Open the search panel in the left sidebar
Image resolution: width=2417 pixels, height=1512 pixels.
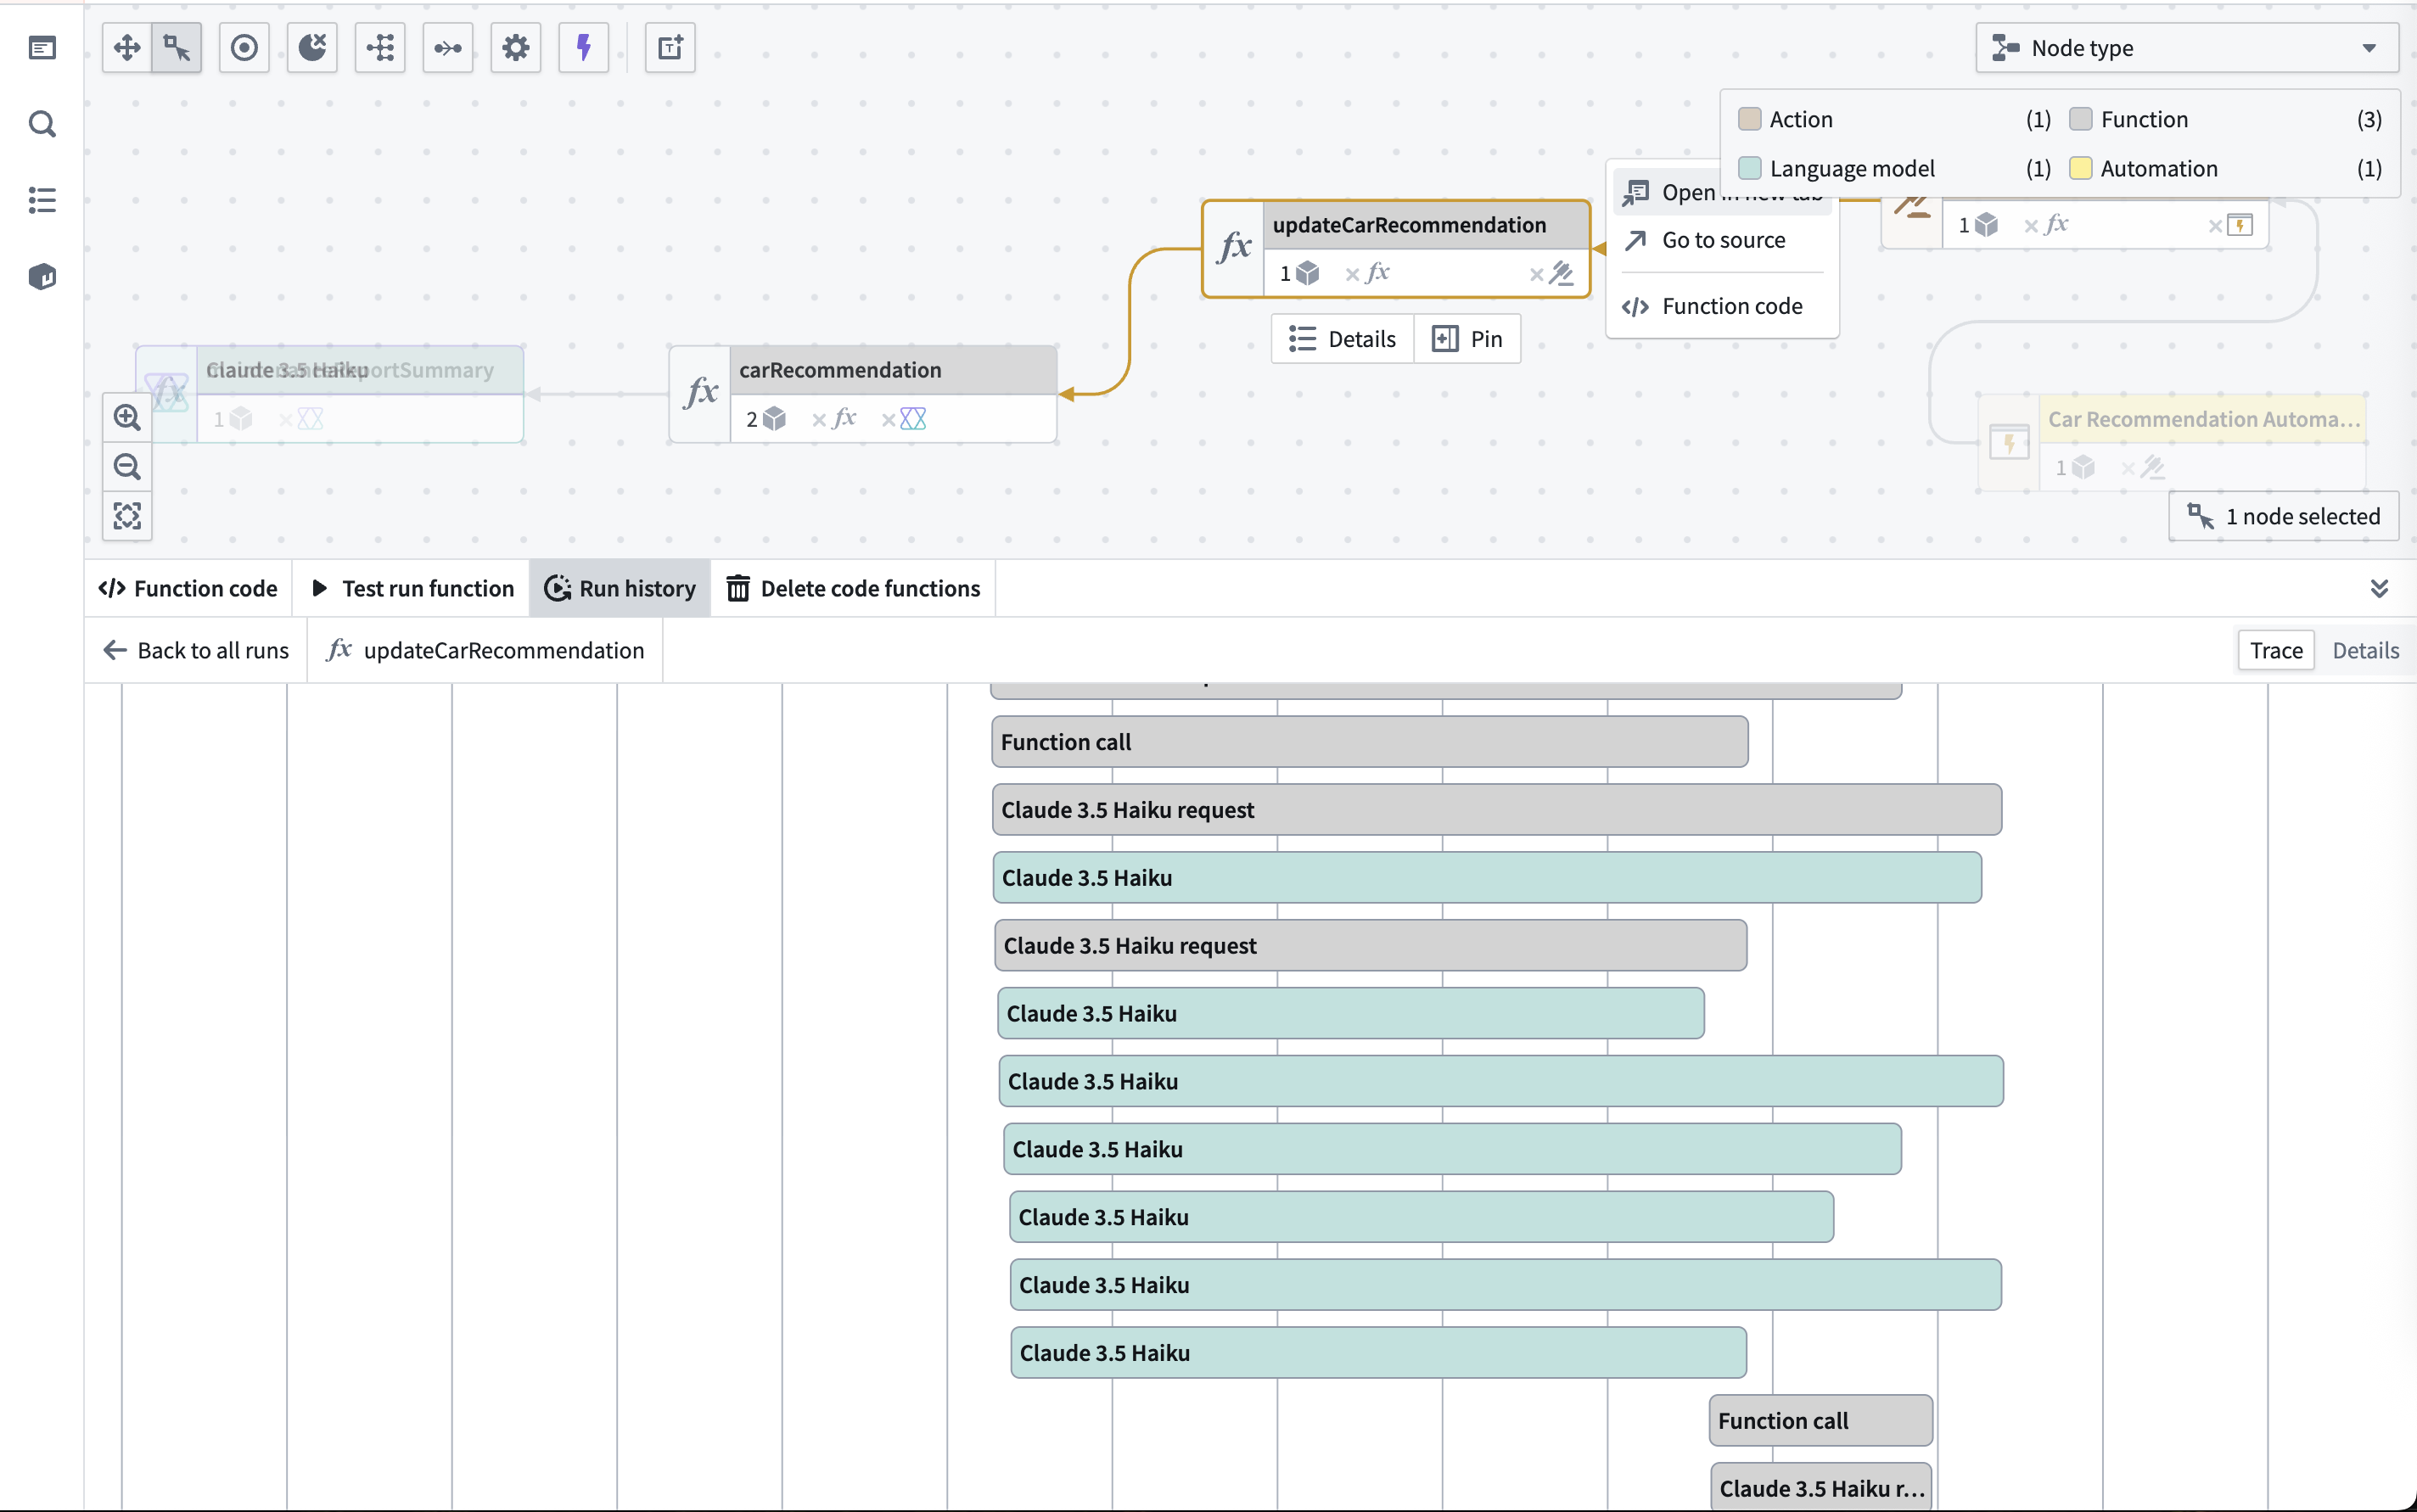(x=42, y=124)
